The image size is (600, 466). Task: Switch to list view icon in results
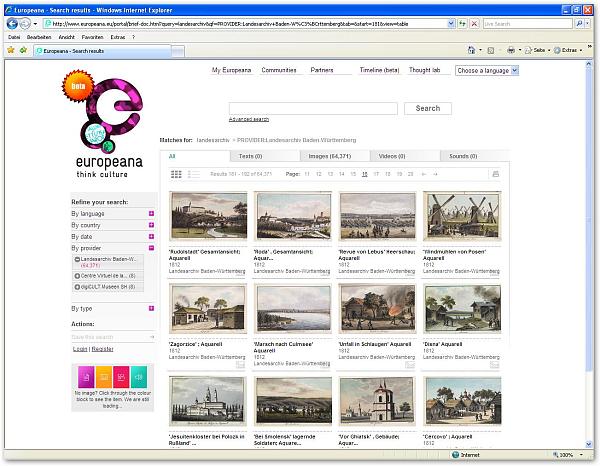pyautogui.click(x=194, y=174)
